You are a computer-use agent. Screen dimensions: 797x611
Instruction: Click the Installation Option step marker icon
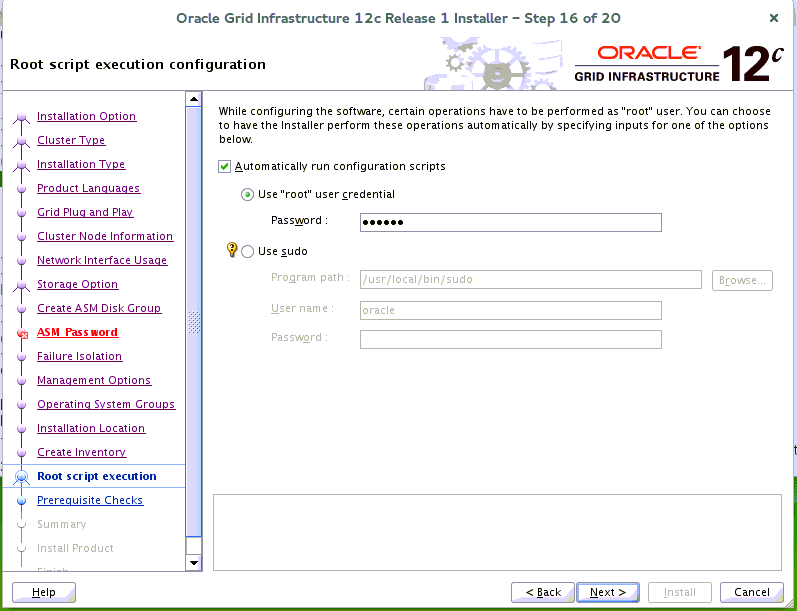[21, 118]
